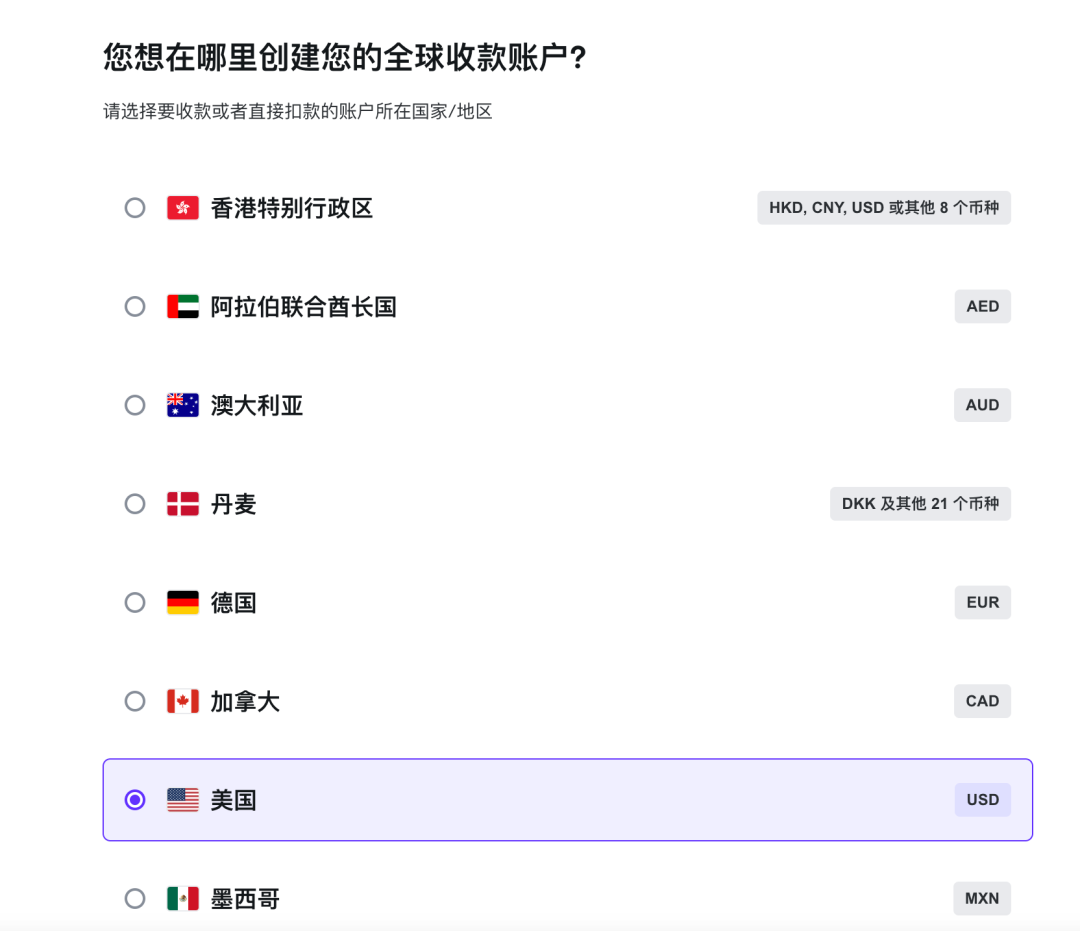Select the 德国 radio button
This screenshot has width=1080, height=931.
pos(135,602)
